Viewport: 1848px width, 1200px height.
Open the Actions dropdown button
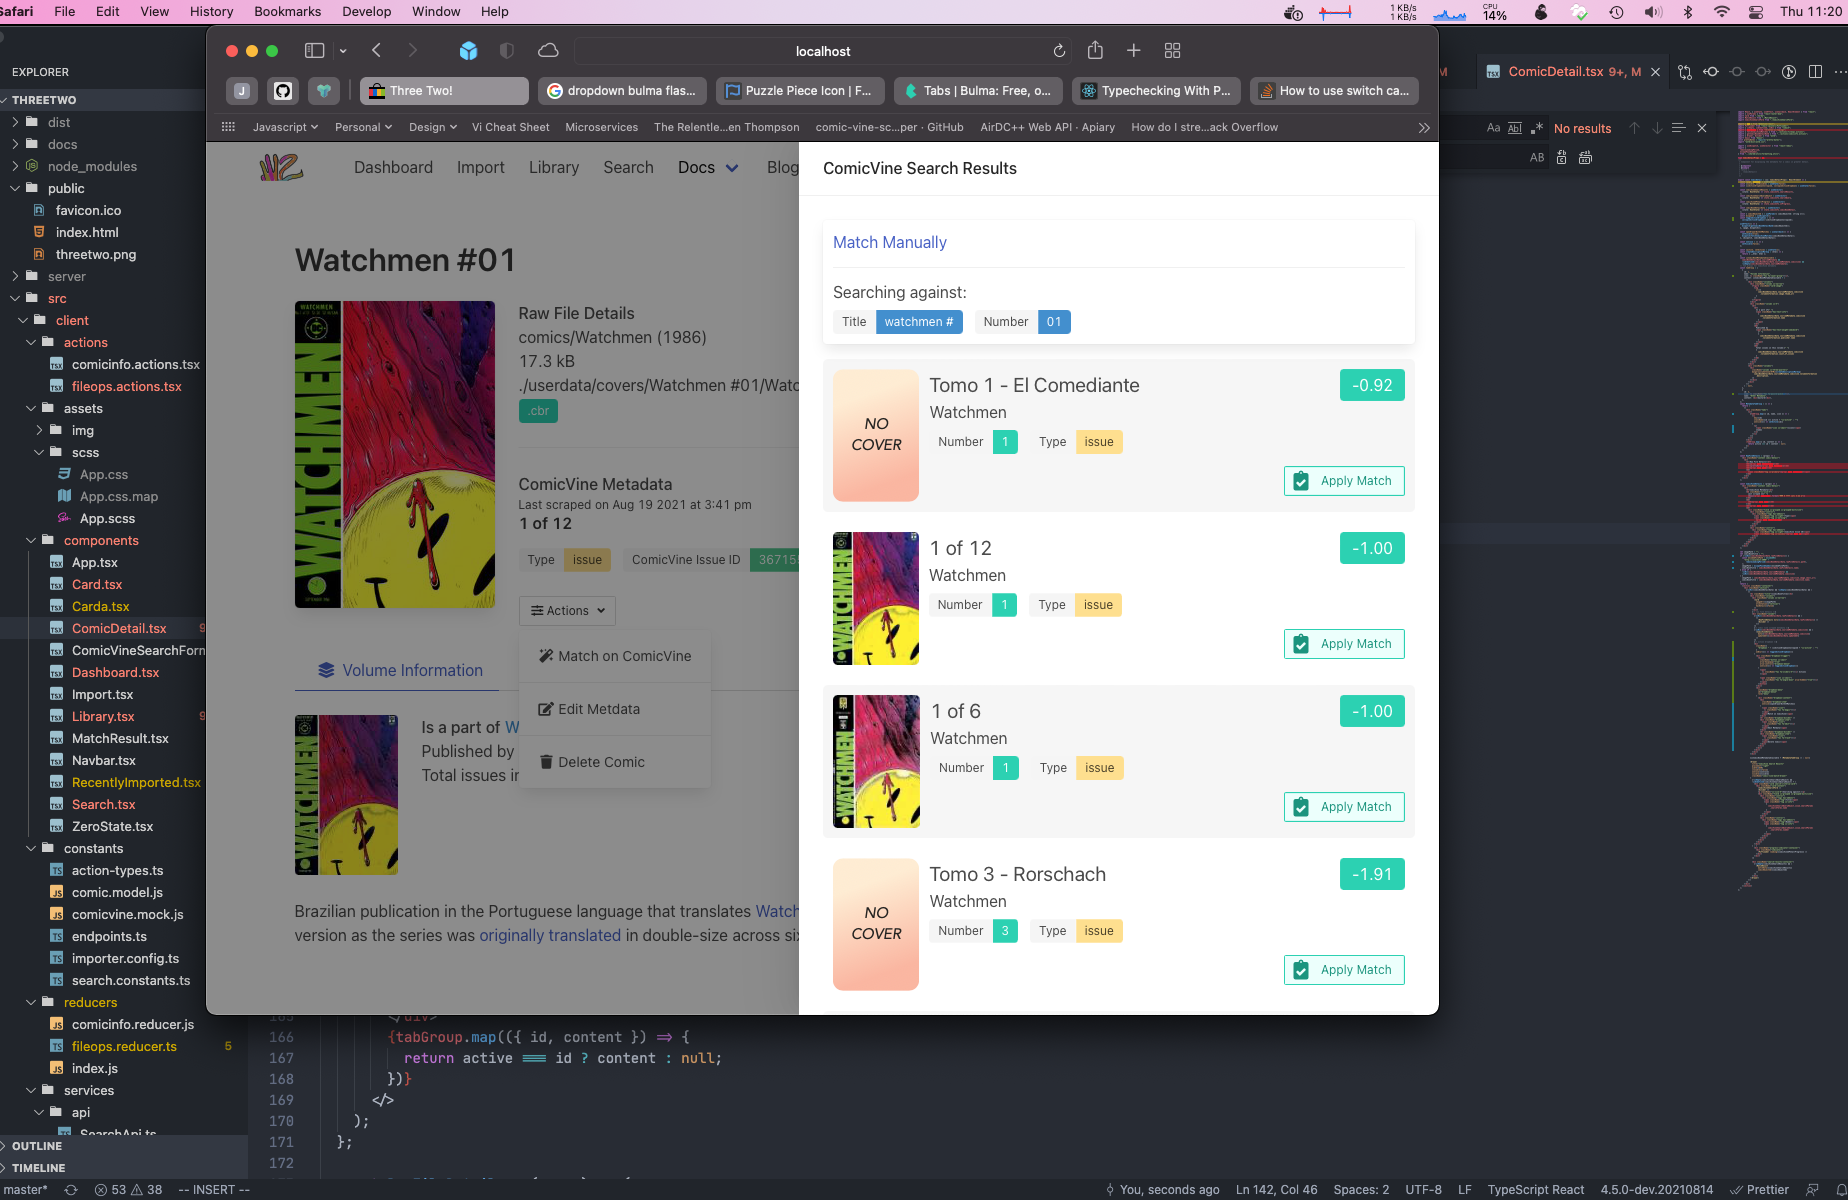coord(567,611)
